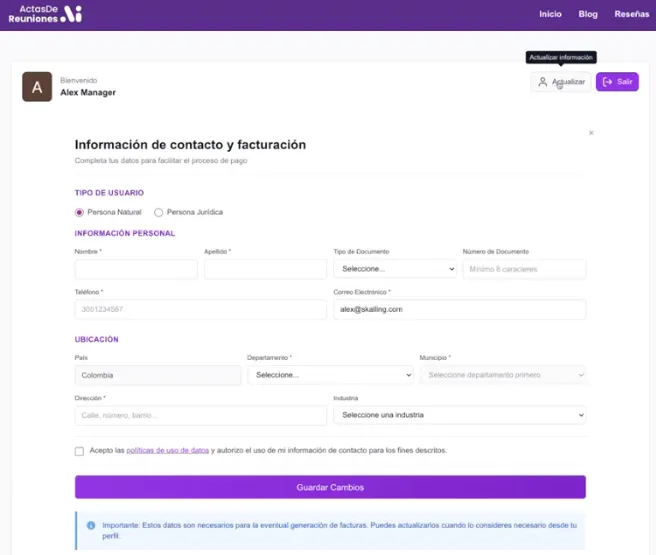Accept the data use policies checkbox
The width and height of the screenshot is (656, 555).
(x=80, y=451)
